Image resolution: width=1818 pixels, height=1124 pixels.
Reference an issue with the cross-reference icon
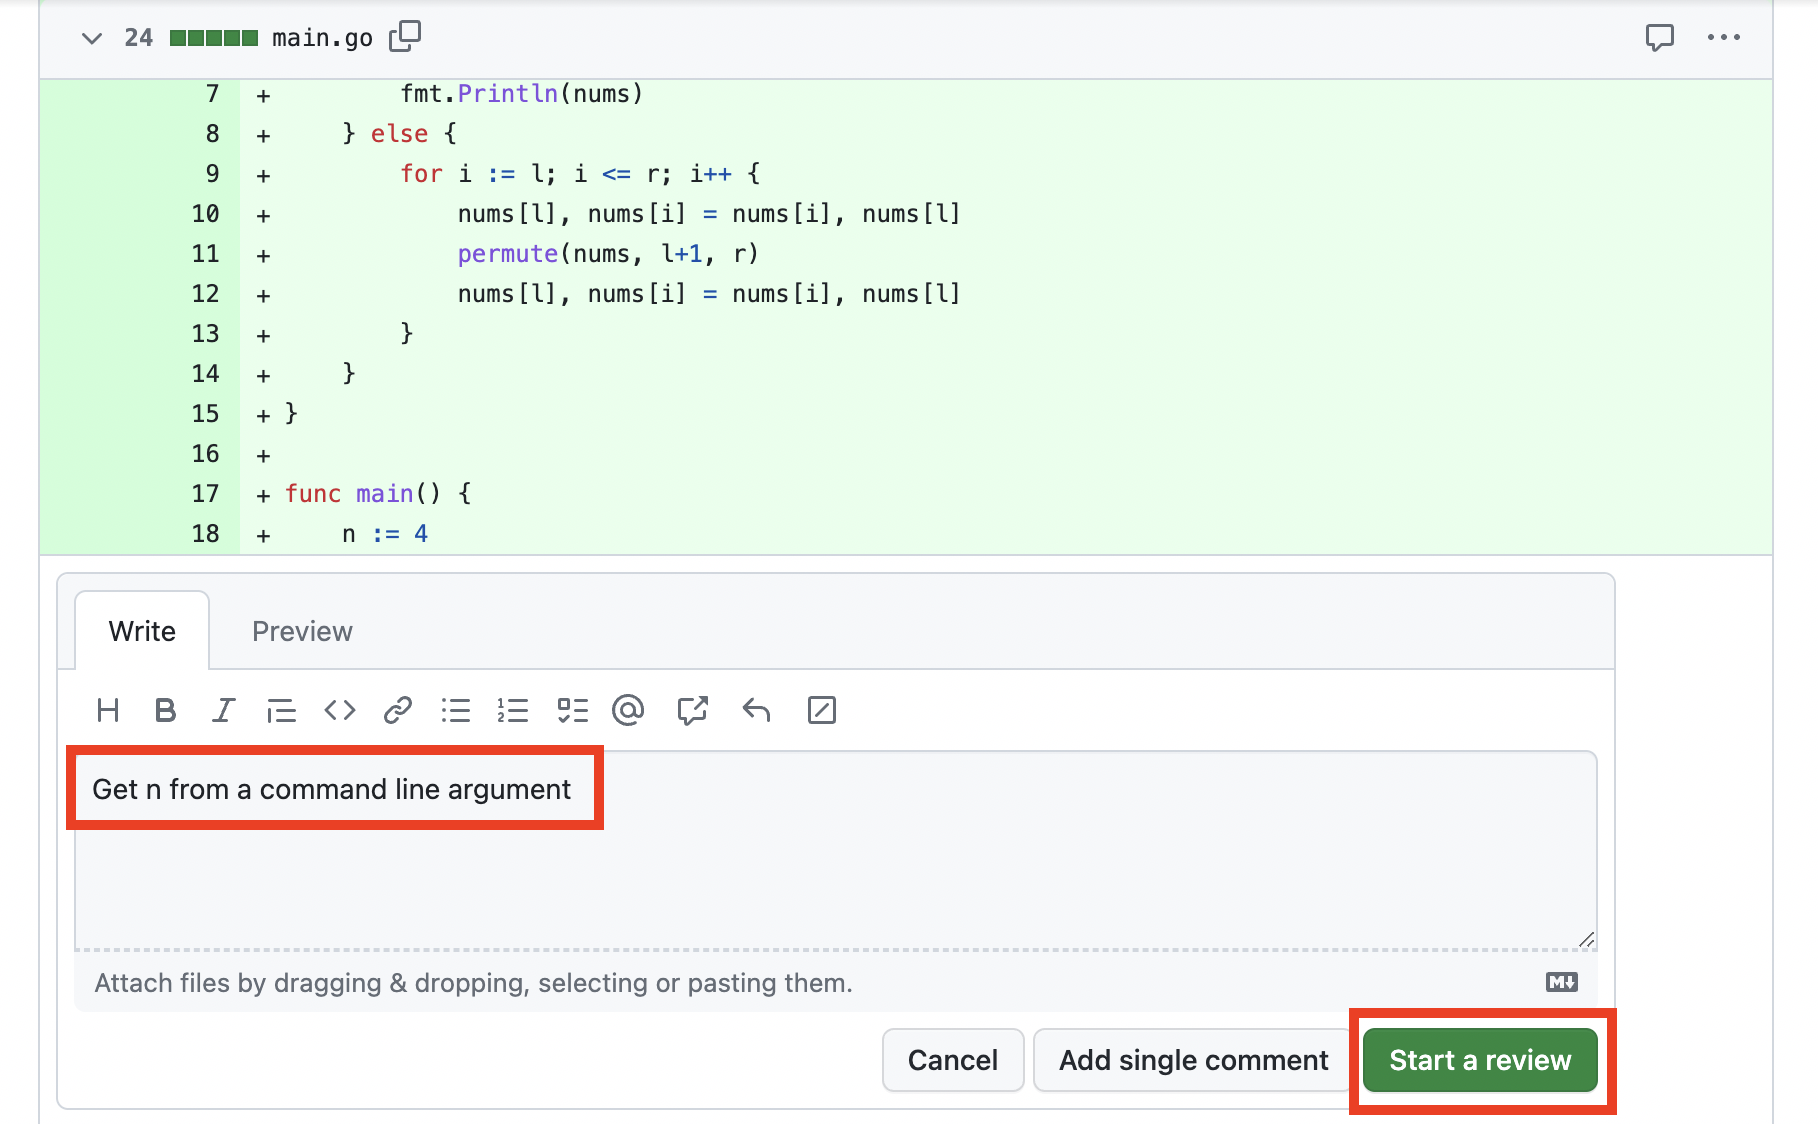pos(692,710)
